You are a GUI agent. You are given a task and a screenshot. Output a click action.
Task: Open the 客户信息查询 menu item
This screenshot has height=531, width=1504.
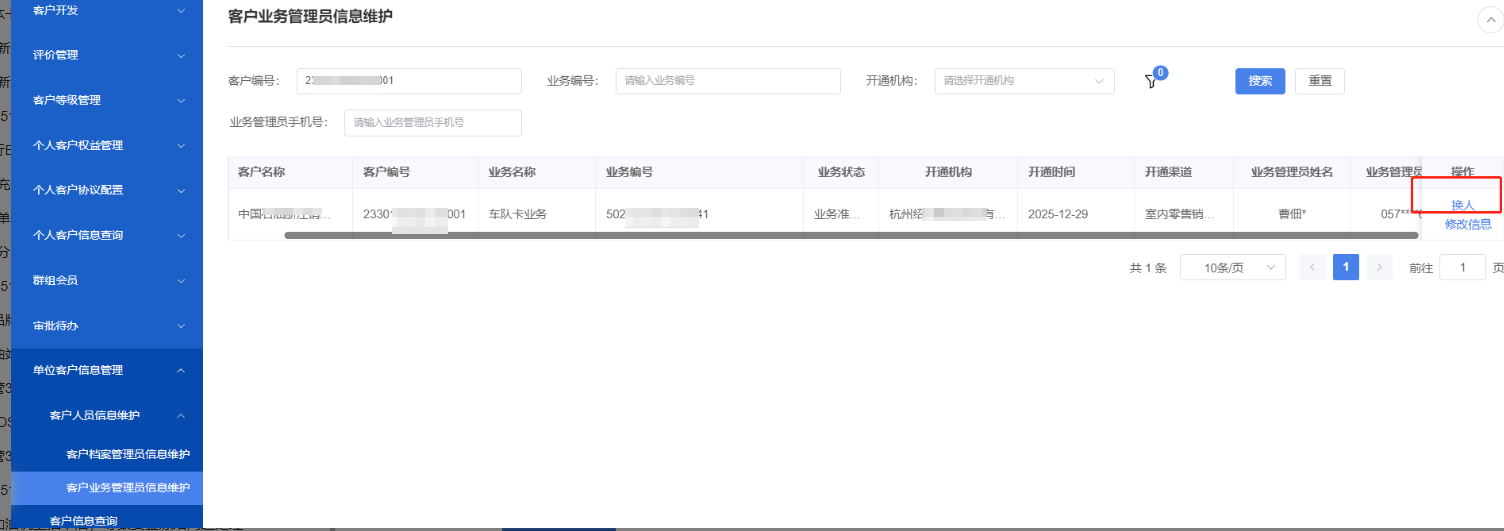pyautogui.click(x=83, y=521)
